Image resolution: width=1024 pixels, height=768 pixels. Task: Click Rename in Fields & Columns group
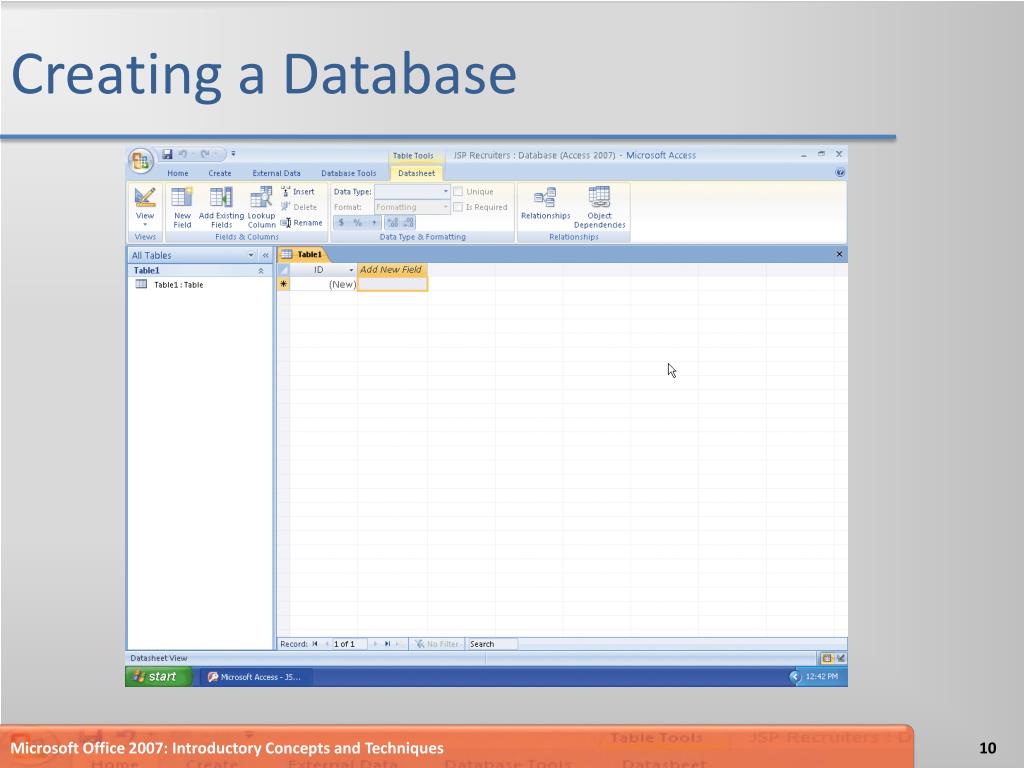(x=302, y=223)
